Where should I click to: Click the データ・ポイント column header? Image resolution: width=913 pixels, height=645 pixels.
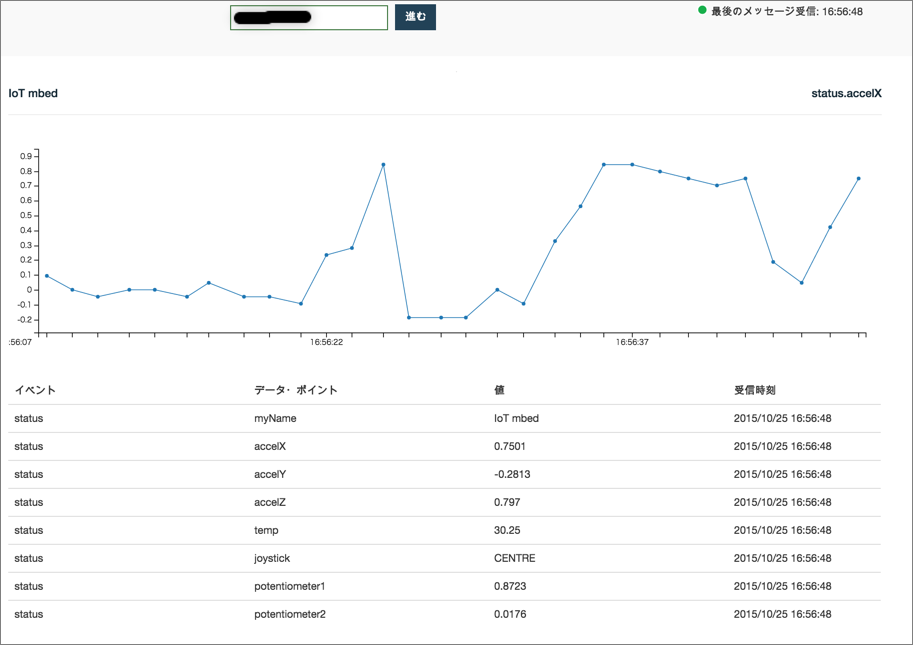(x=296, y=390)
